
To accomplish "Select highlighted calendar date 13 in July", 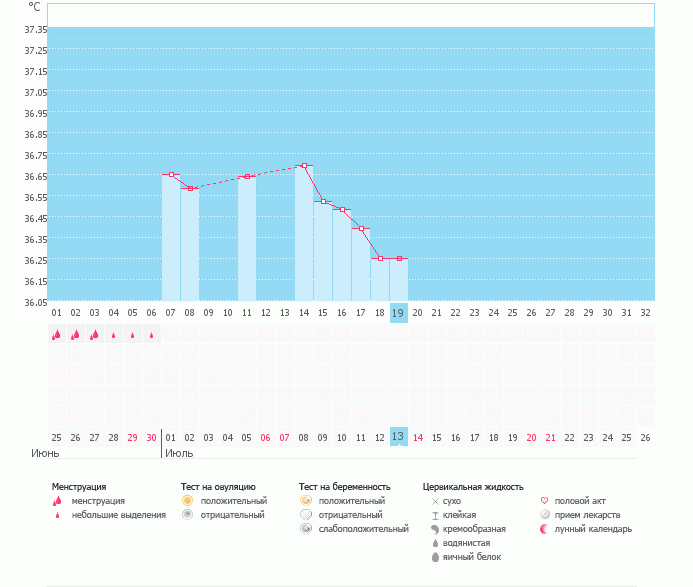I will [x=398, y=437].
